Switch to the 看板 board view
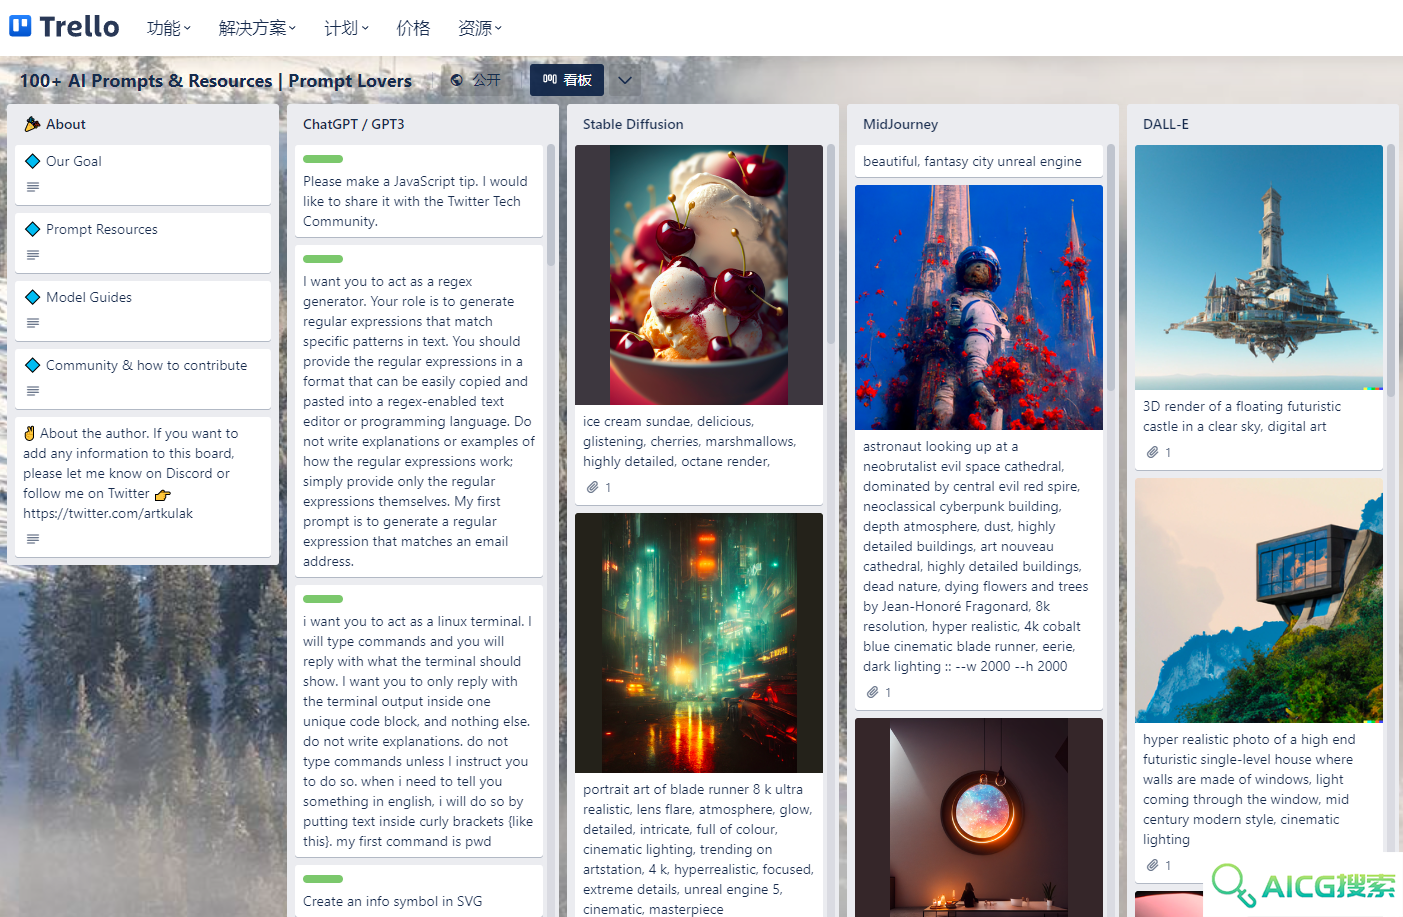Image resolution: width=1403 pixels, height=917 pixels. click(567, 80)
